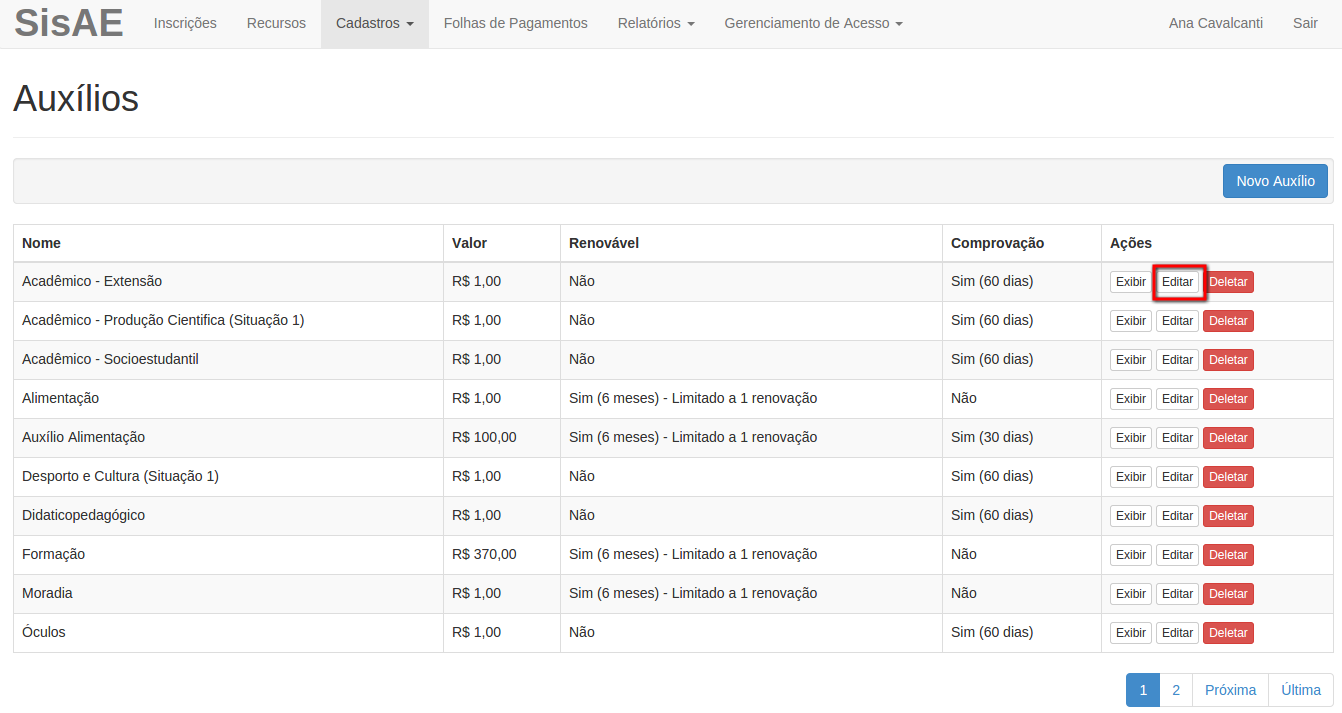Exibir Acadêmico - Extensão row

(x=1131, y=282)
